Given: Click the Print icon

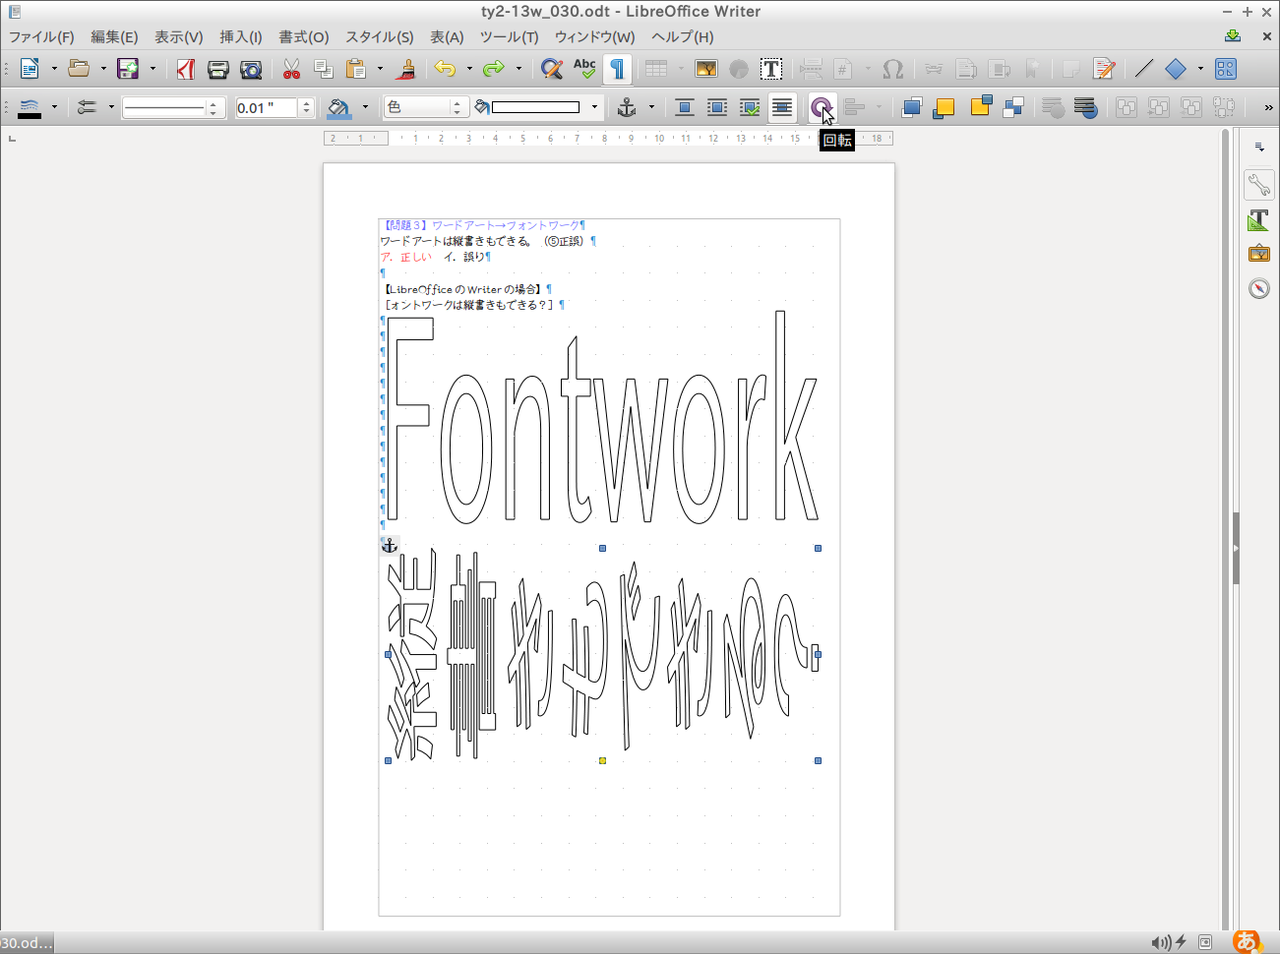Looking at the screenshot, I should tap(218, 69).
